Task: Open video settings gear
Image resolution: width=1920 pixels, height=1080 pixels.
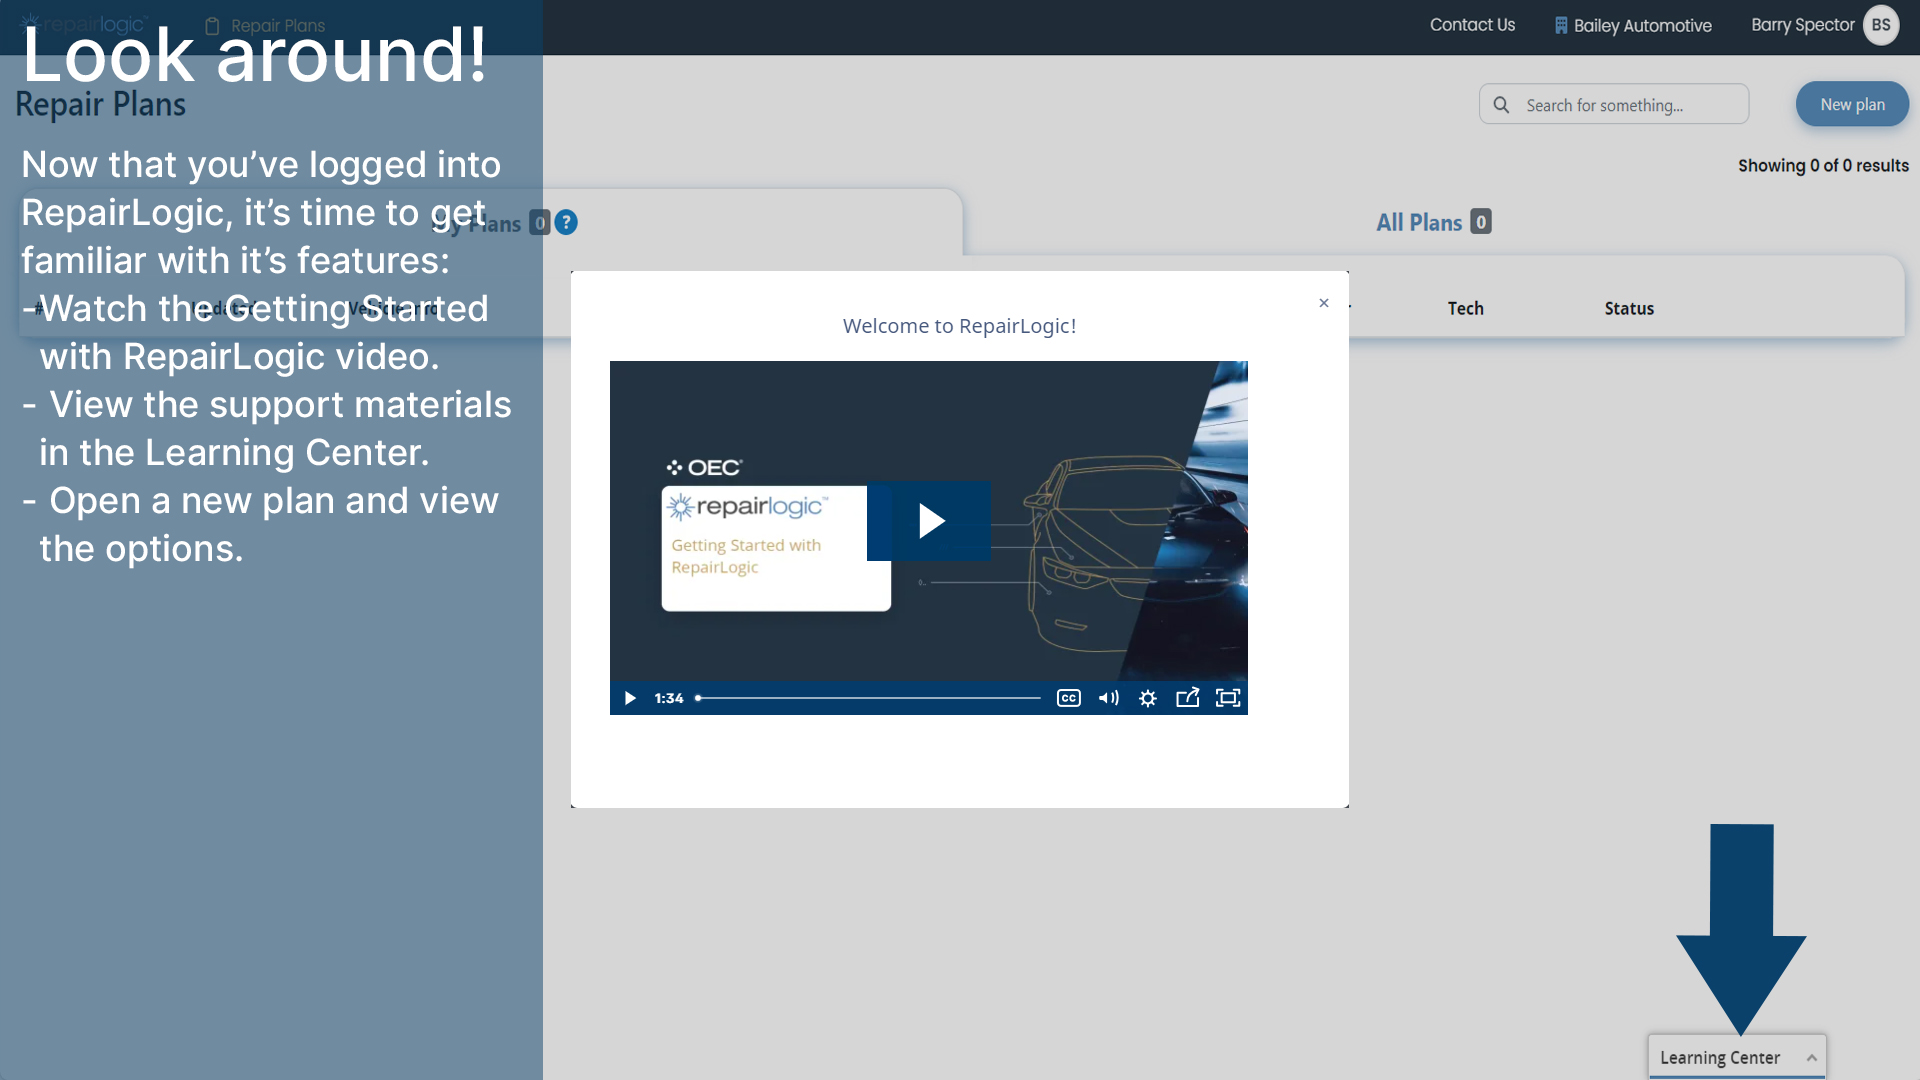Action: [x=1148, y=698]
